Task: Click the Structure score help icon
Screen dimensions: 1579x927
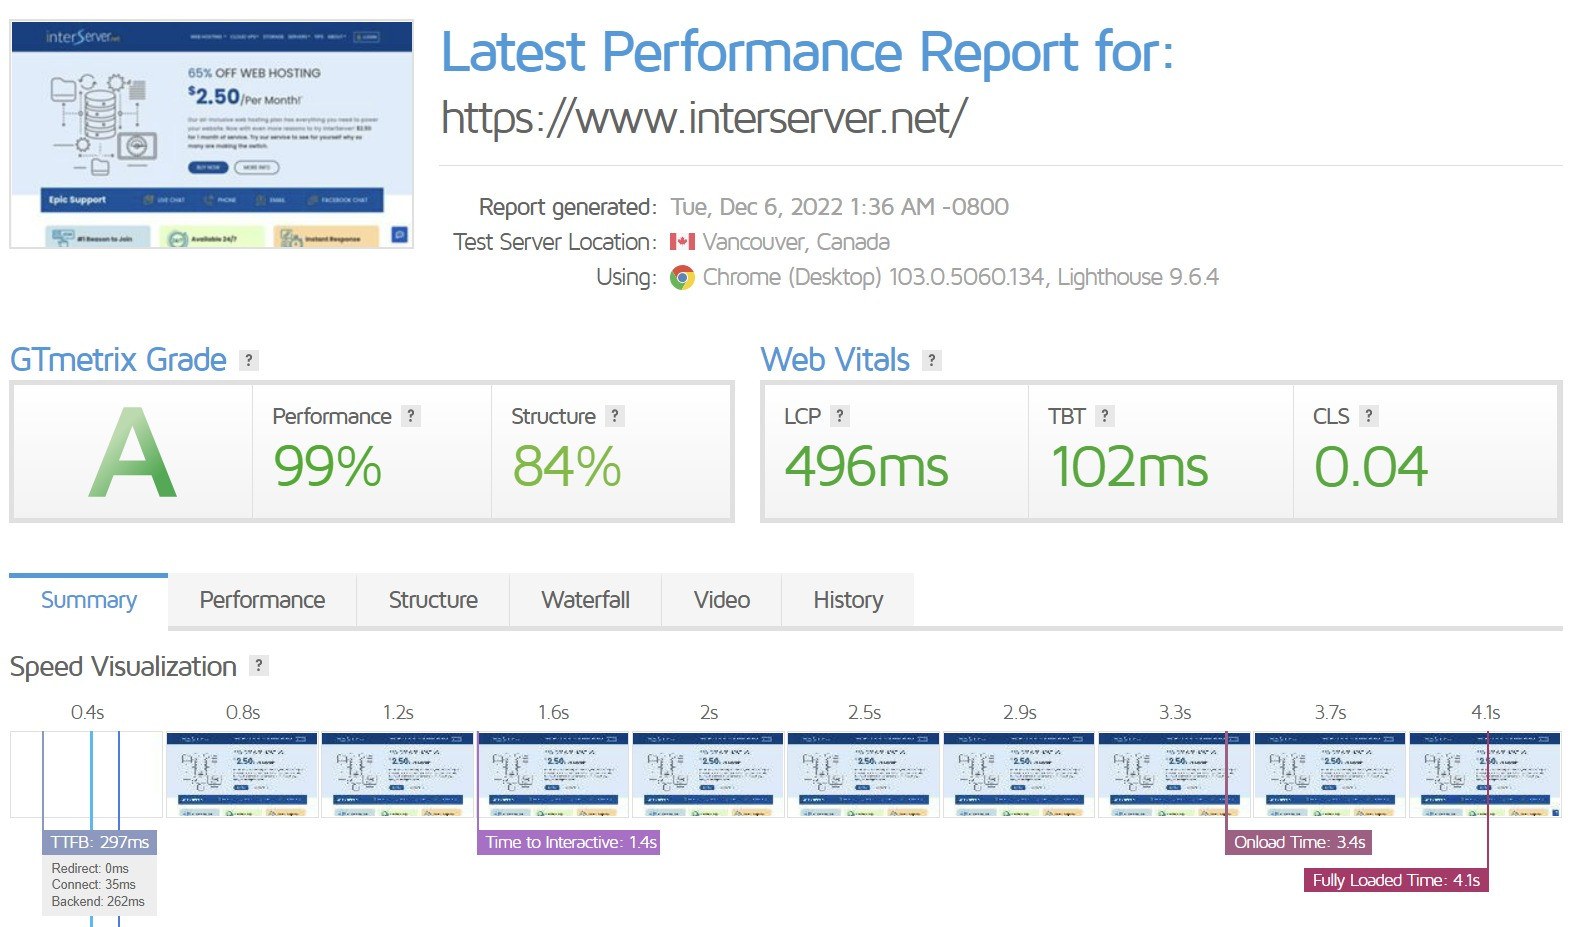Action: point(615,416)
